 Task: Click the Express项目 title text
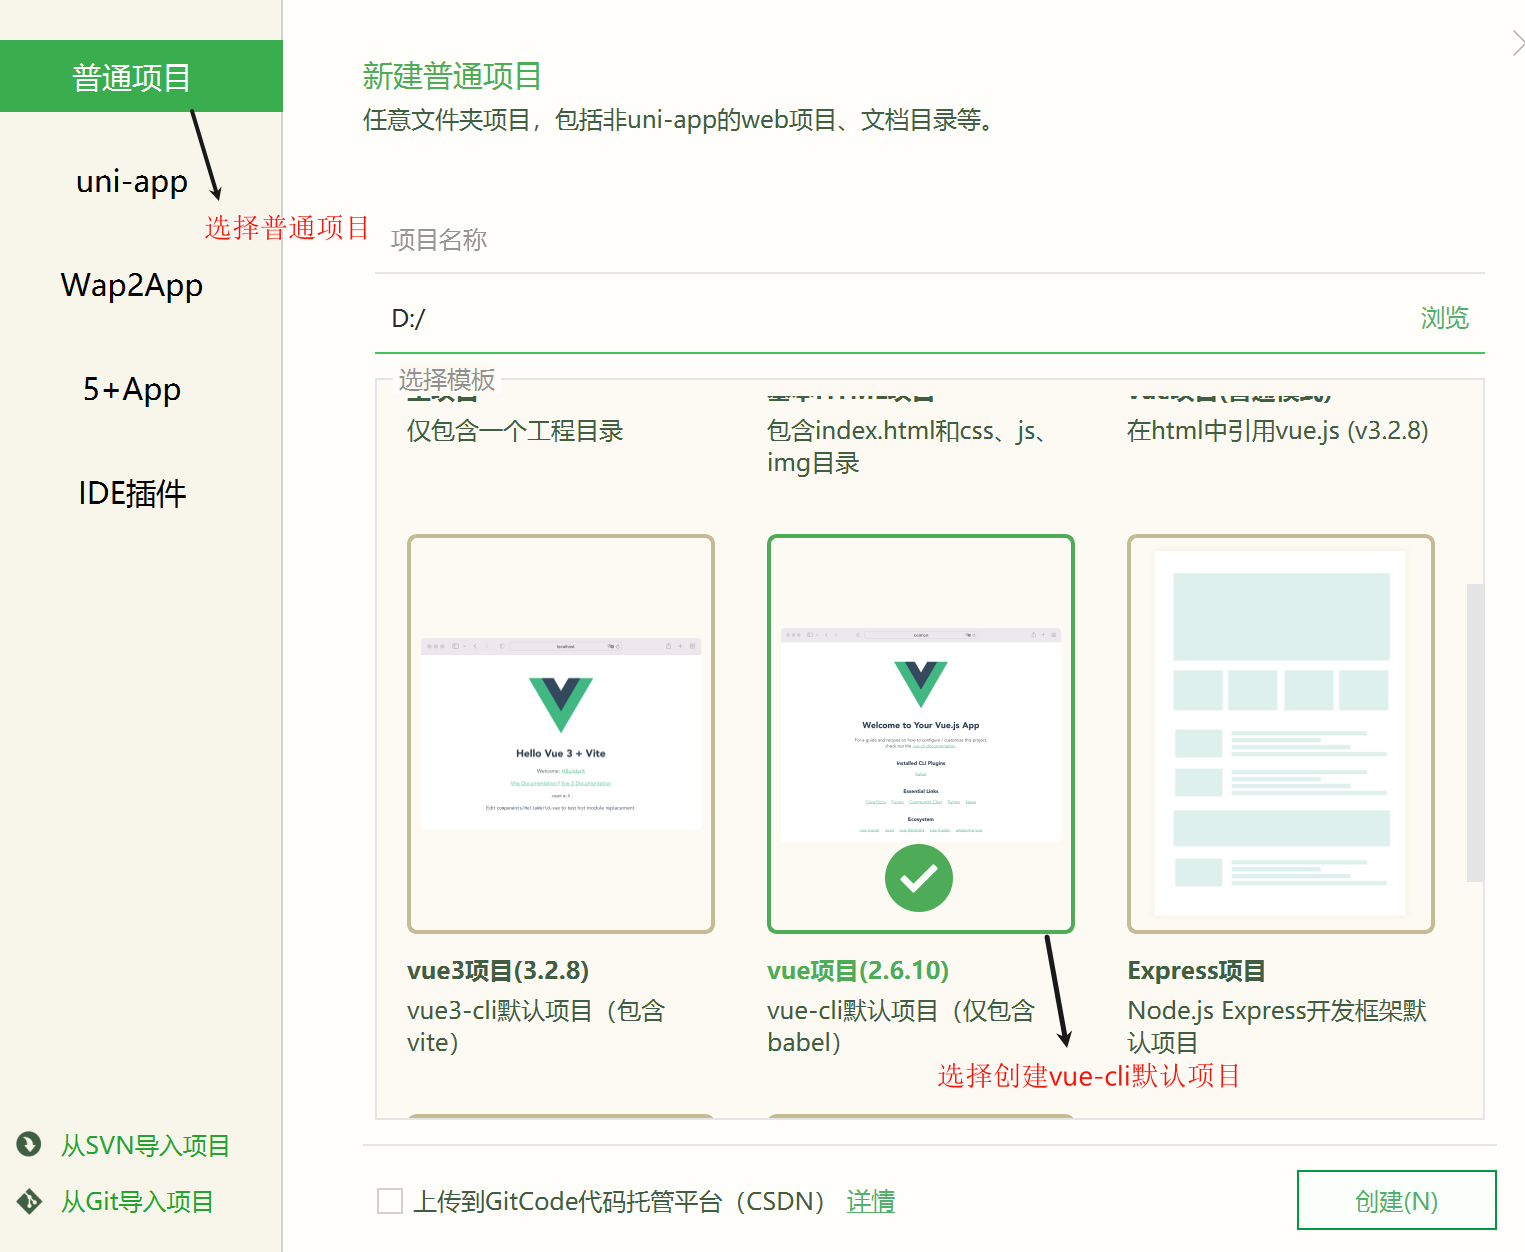[x=1196, y=970]
